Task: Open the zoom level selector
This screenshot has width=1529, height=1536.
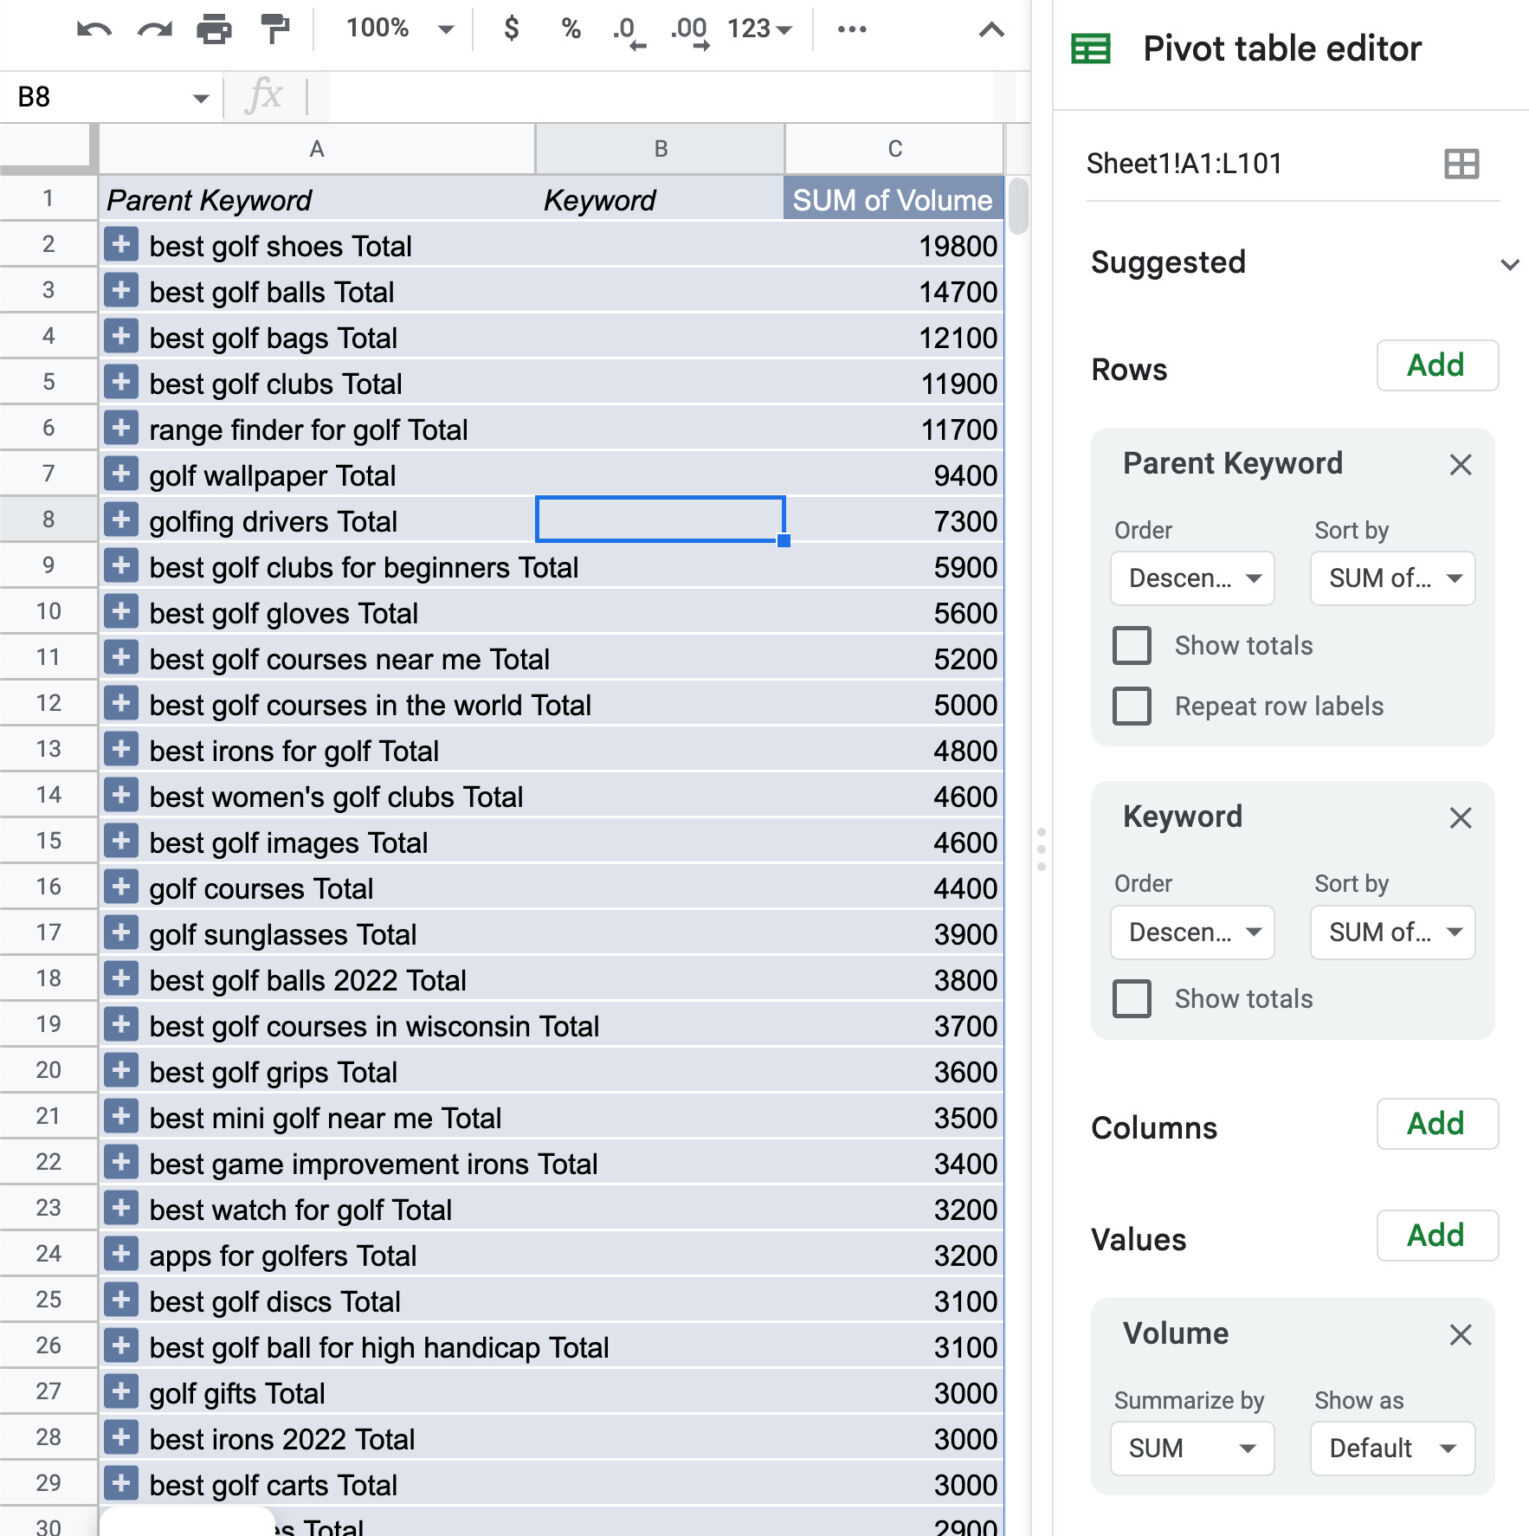Action: 394,29
